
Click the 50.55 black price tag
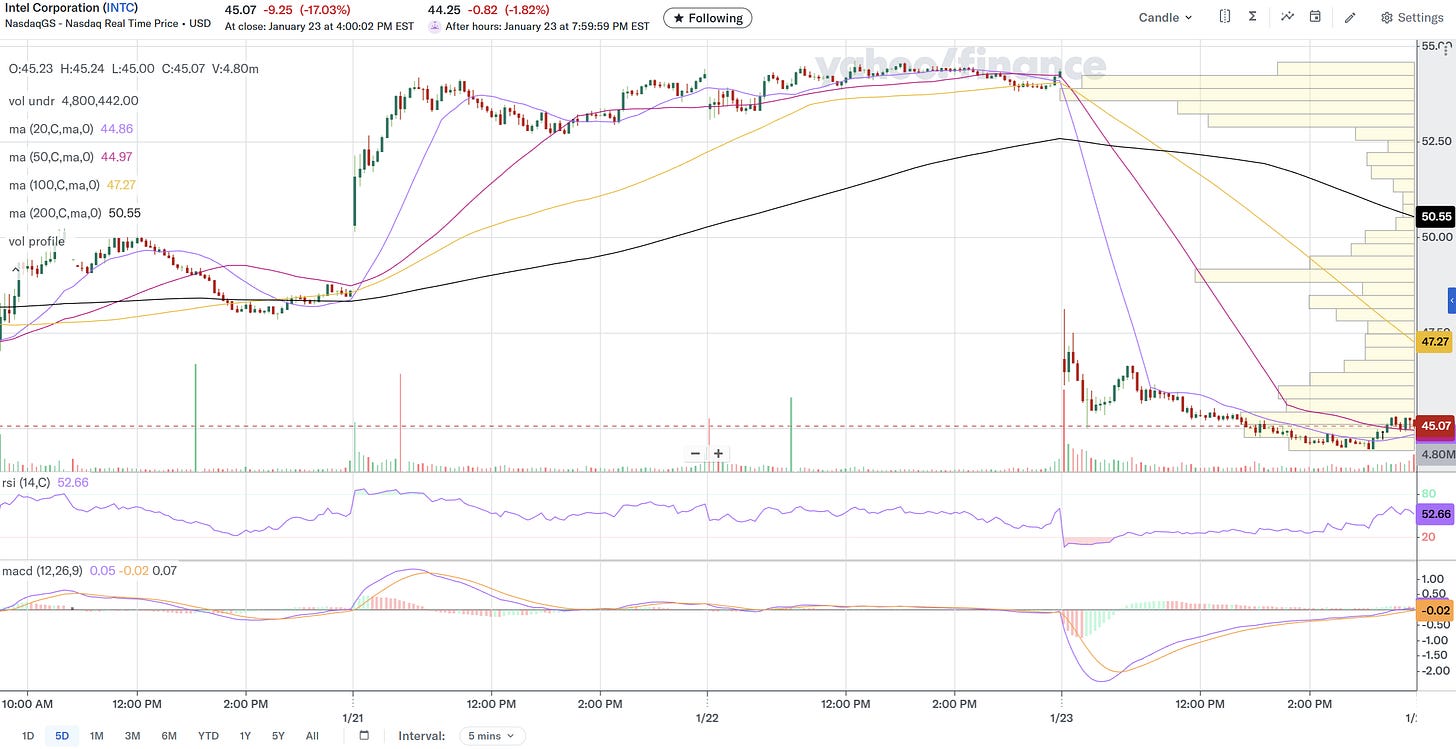(x=1435, y=216)
